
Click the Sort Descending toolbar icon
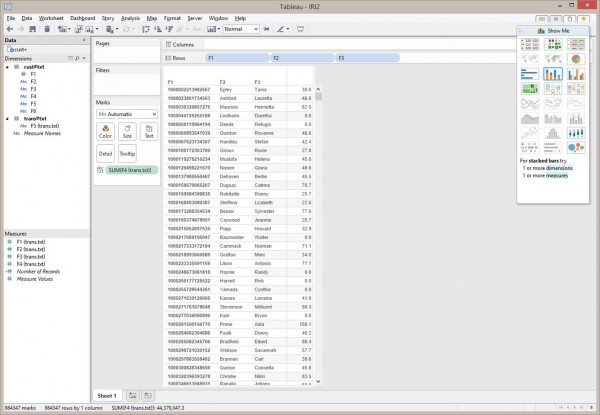(169, 29)
